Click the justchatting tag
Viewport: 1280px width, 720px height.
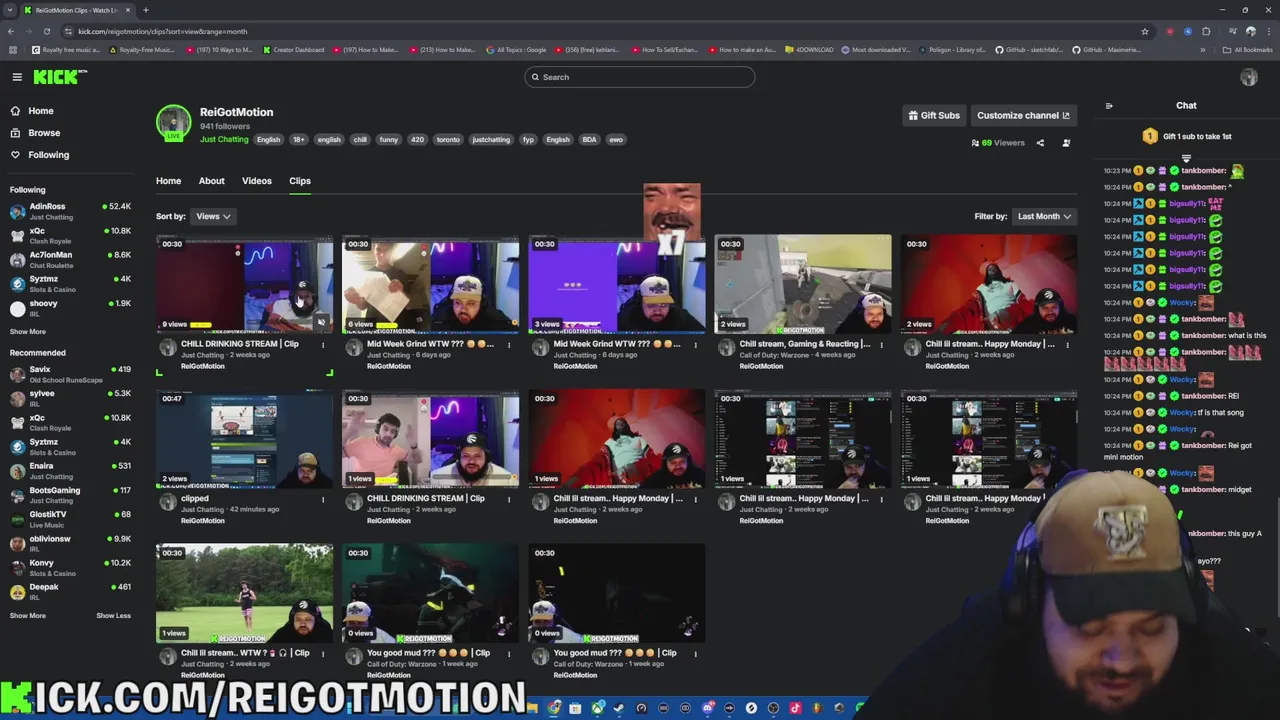(491, 140)
